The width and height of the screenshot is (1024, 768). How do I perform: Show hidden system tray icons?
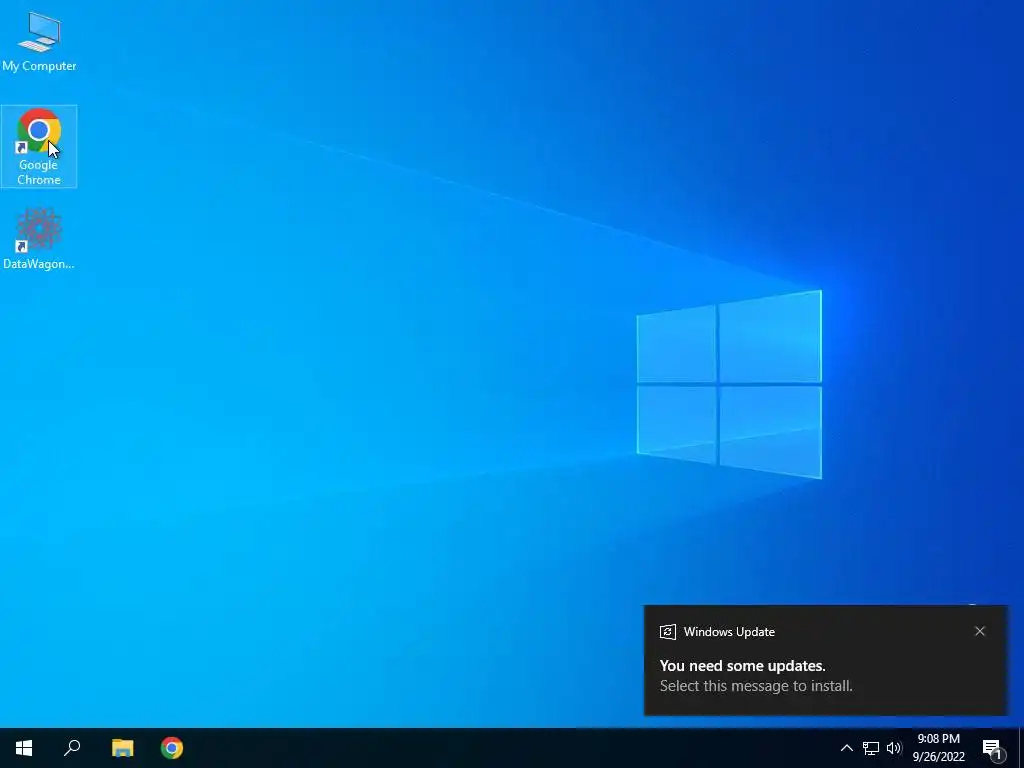coord(846,748)
